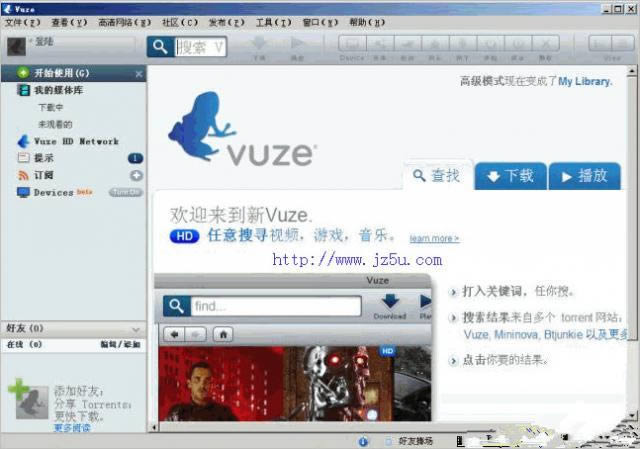Click the 登陆 login text in toolbar
The width and height of the screenshot is (640, 449).
tap(44, 41)
